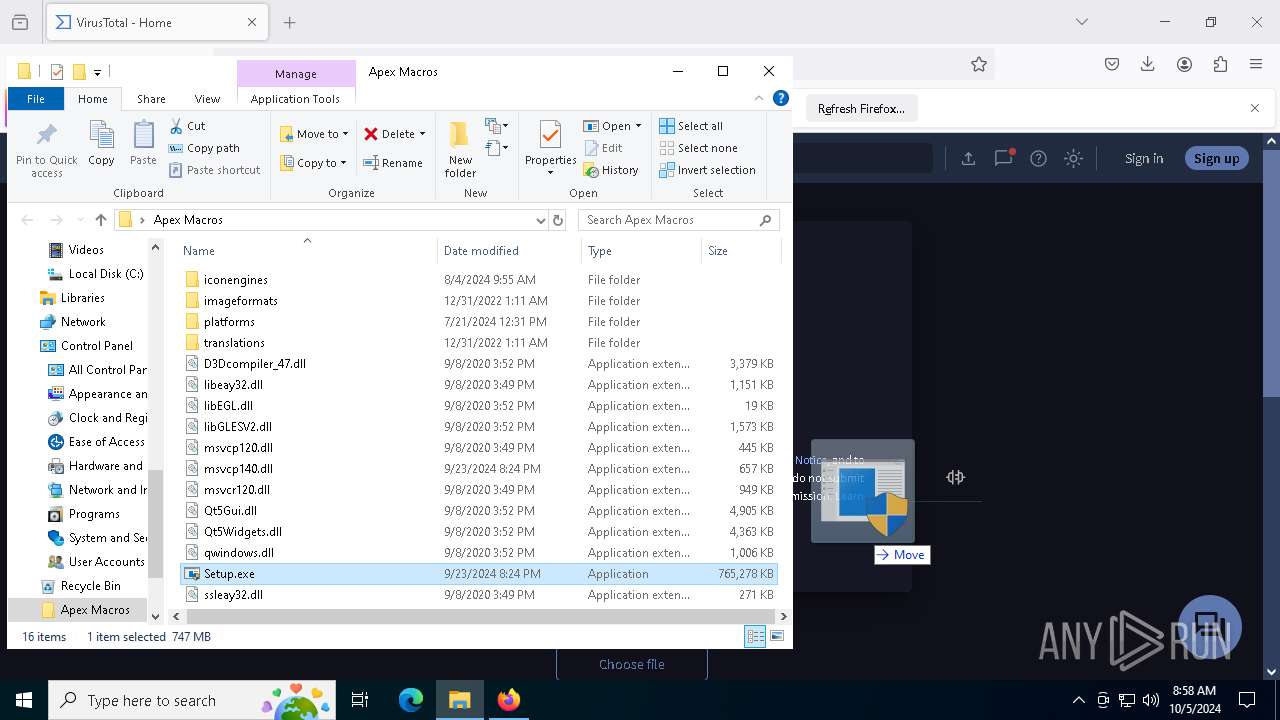1280x720 pixels.
Task: Click Explorer Help question-mark icon
Action: (781, 98)
